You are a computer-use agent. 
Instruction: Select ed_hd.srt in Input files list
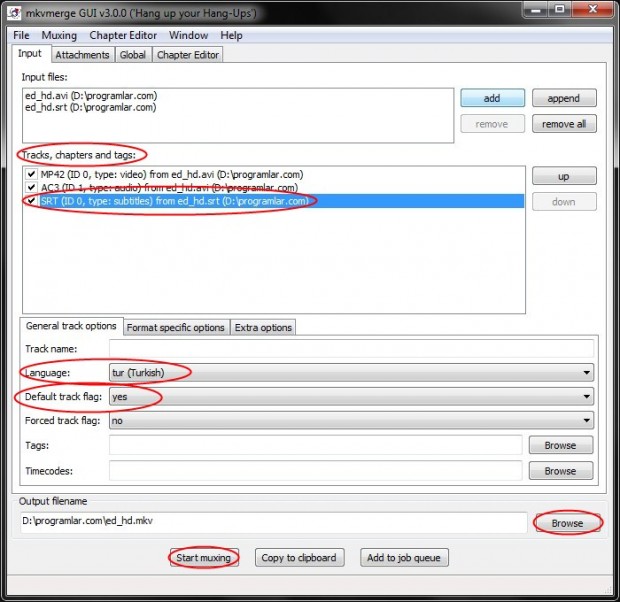pyautogui.click(x=91, y=108)
